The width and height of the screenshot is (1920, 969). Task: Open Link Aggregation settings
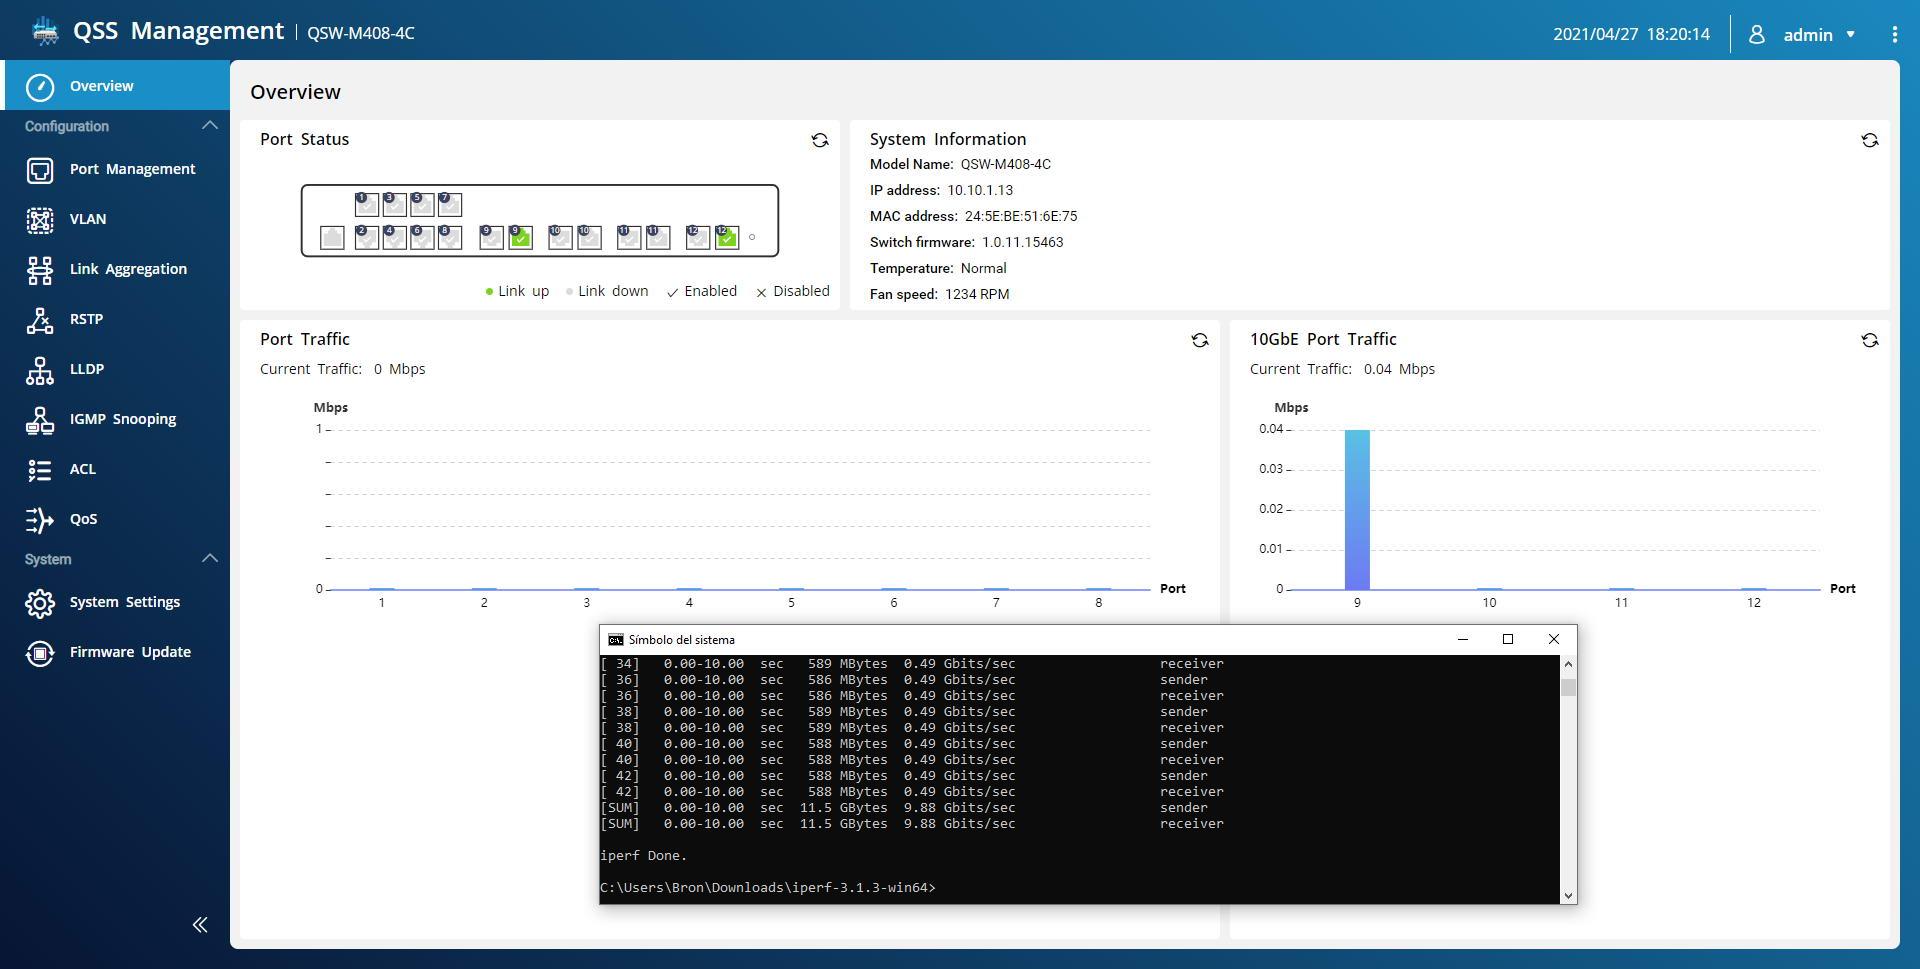pos(115,269)
